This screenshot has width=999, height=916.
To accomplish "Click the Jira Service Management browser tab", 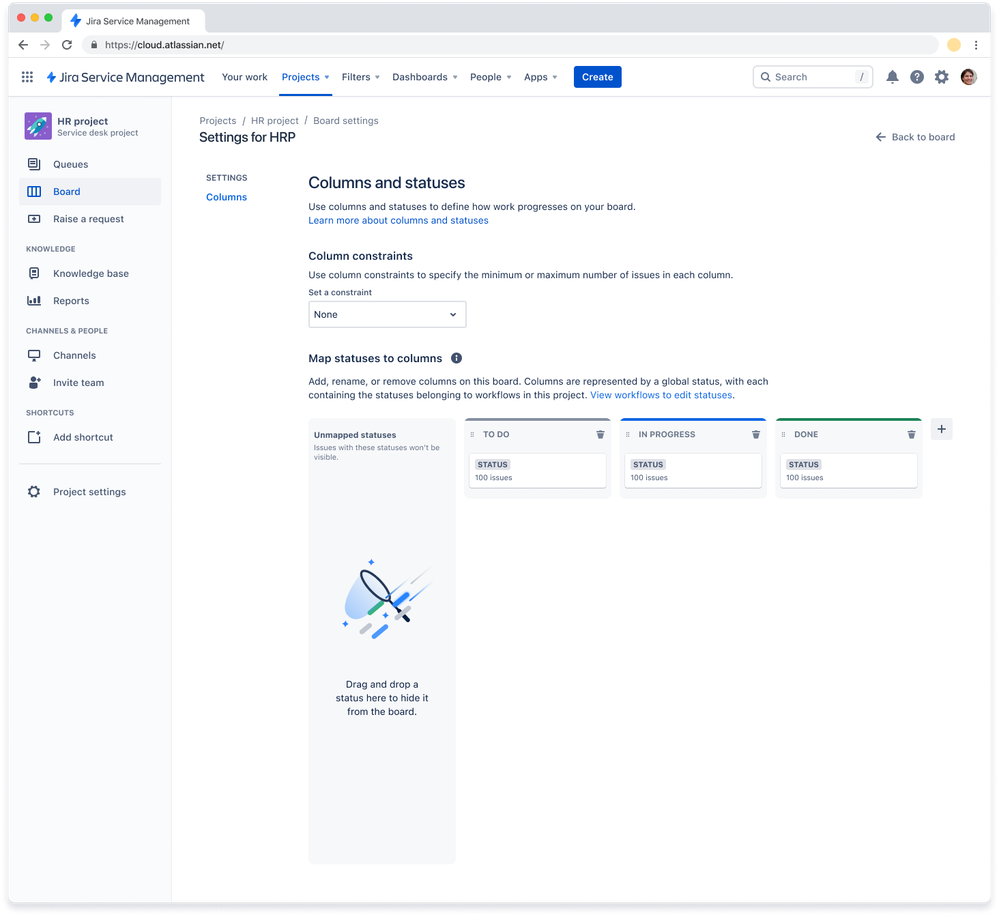I will [x=134, y=21].
